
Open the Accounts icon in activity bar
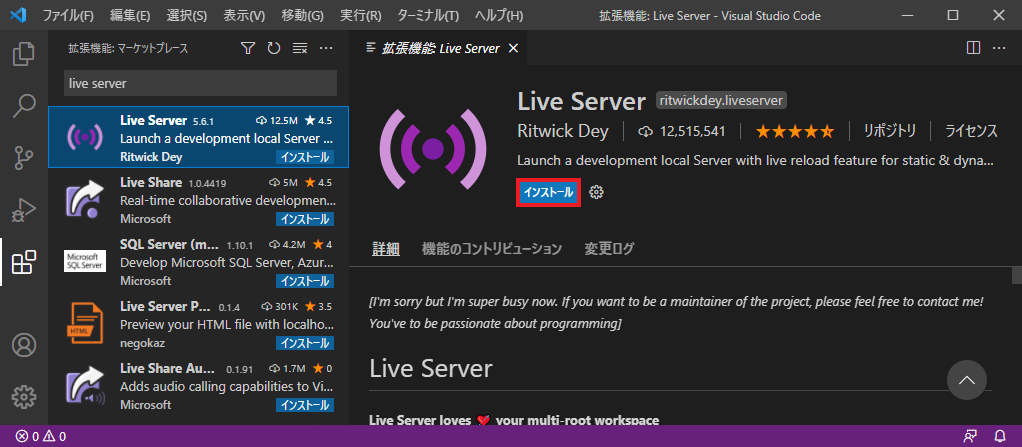24,345
